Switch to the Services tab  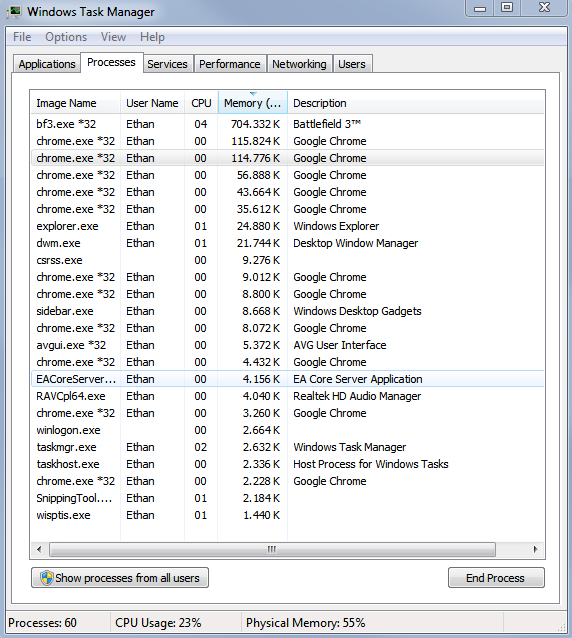[167, 64]
